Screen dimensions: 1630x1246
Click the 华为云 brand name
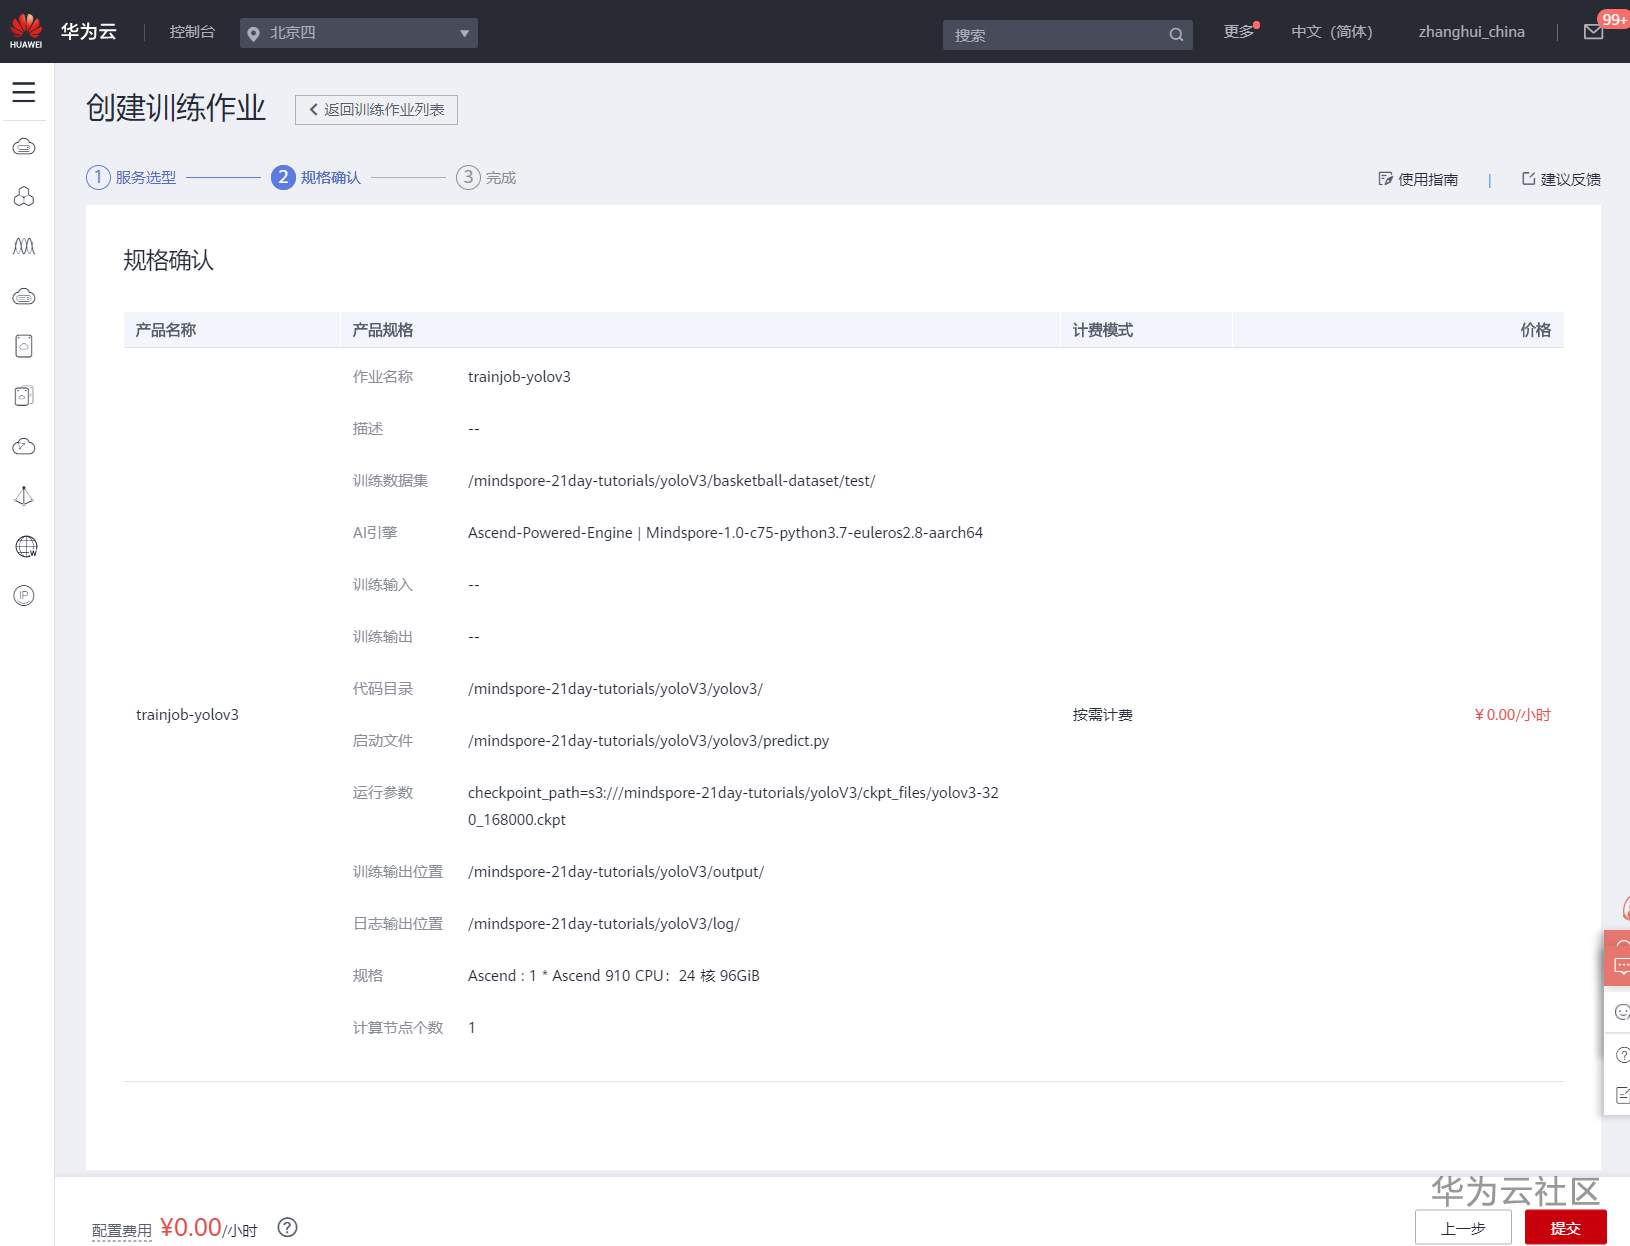pyautogui.click(x=89, y=32)
